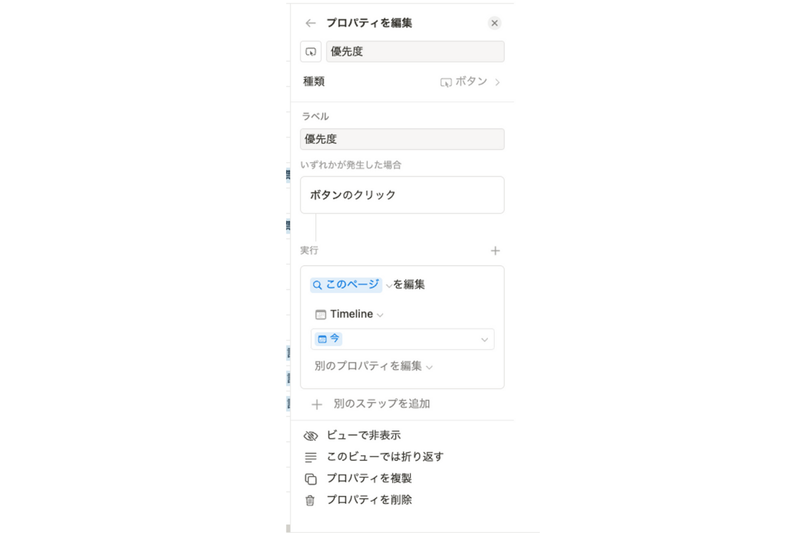The width and height of the screenshot is (800, 533).
Task: Open the 種類 property type selector
Action: click(470, 82)
